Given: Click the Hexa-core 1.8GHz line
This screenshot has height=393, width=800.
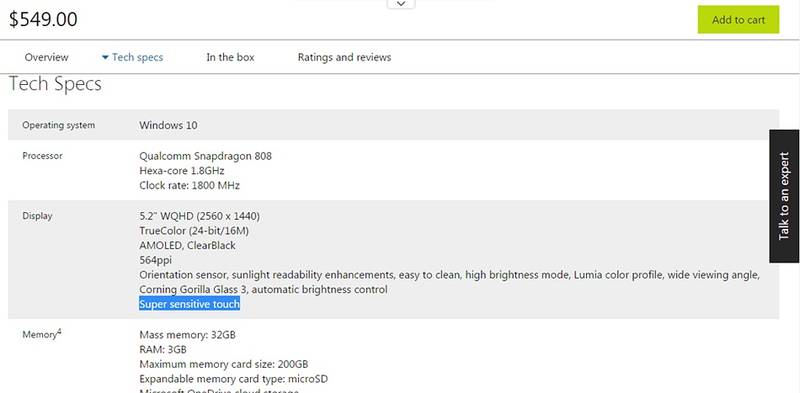Looking at the screenshot, I should pos(182,170).
